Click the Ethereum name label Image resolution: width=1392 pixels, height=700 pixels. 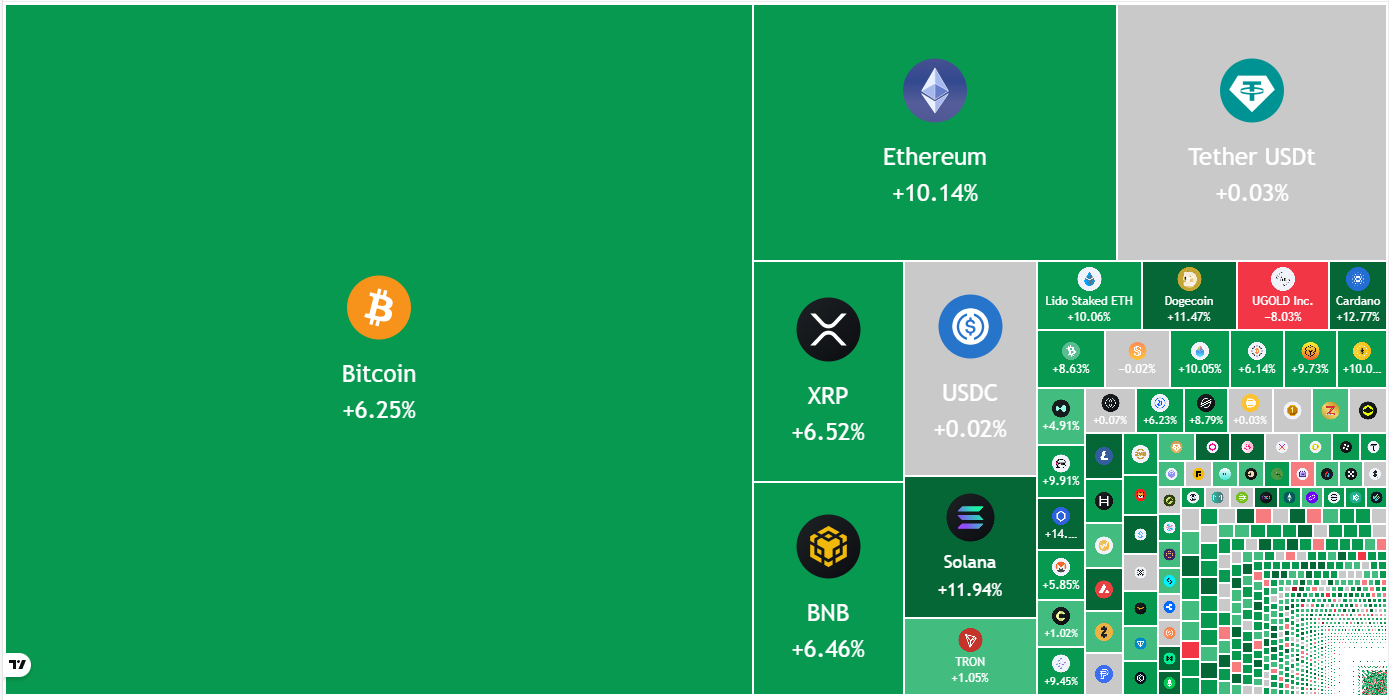[x=934, y=157]
